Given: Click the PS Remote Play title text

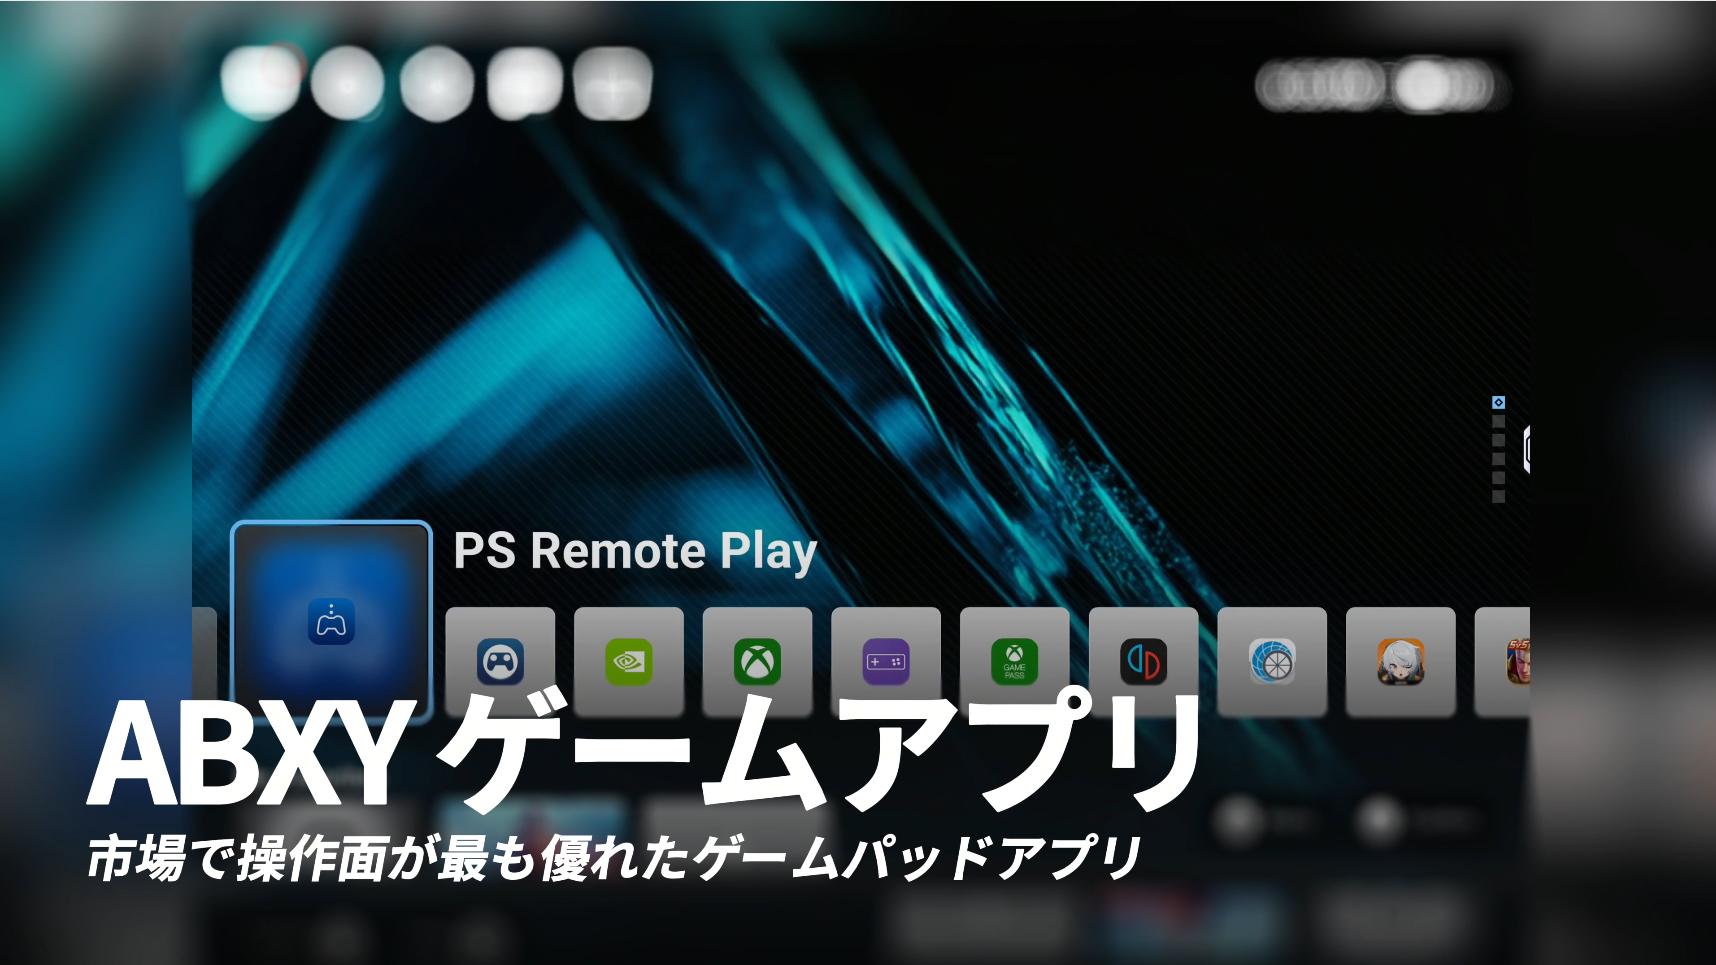Looking at the screenshot, I should point(636,549).
